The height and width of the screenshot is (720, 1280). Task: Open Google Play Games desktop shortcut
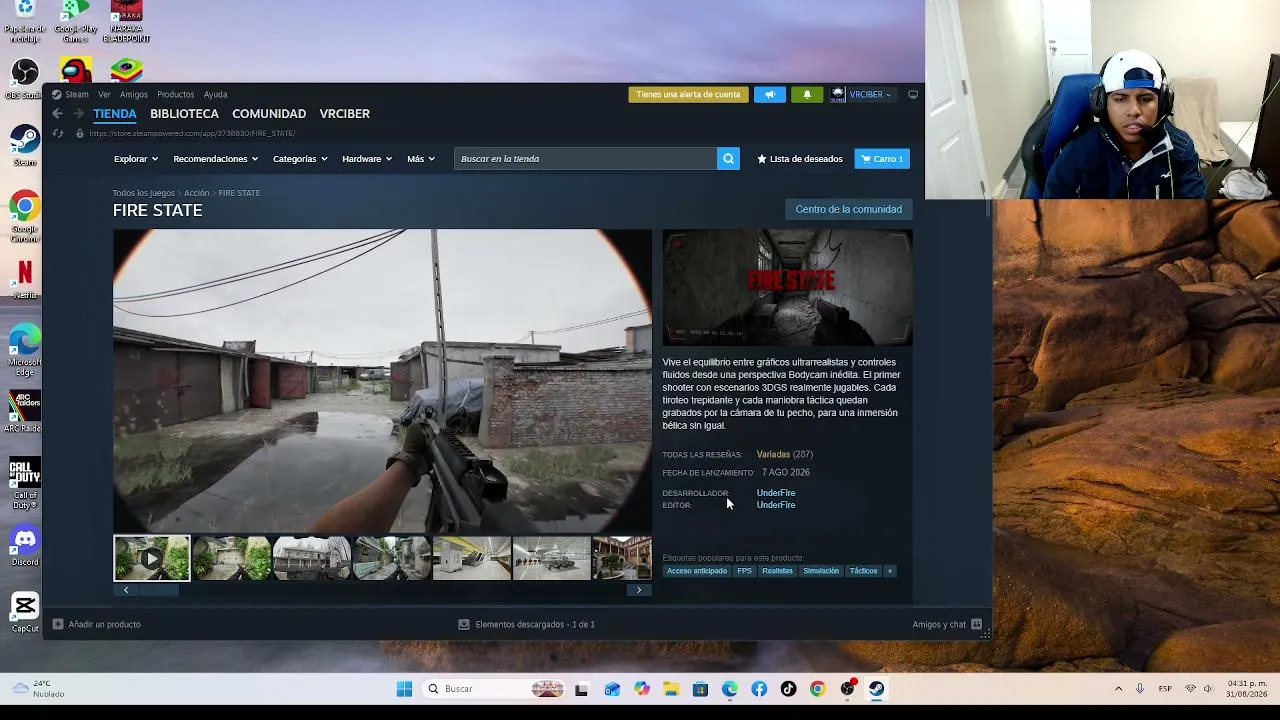tap(75, 22)
